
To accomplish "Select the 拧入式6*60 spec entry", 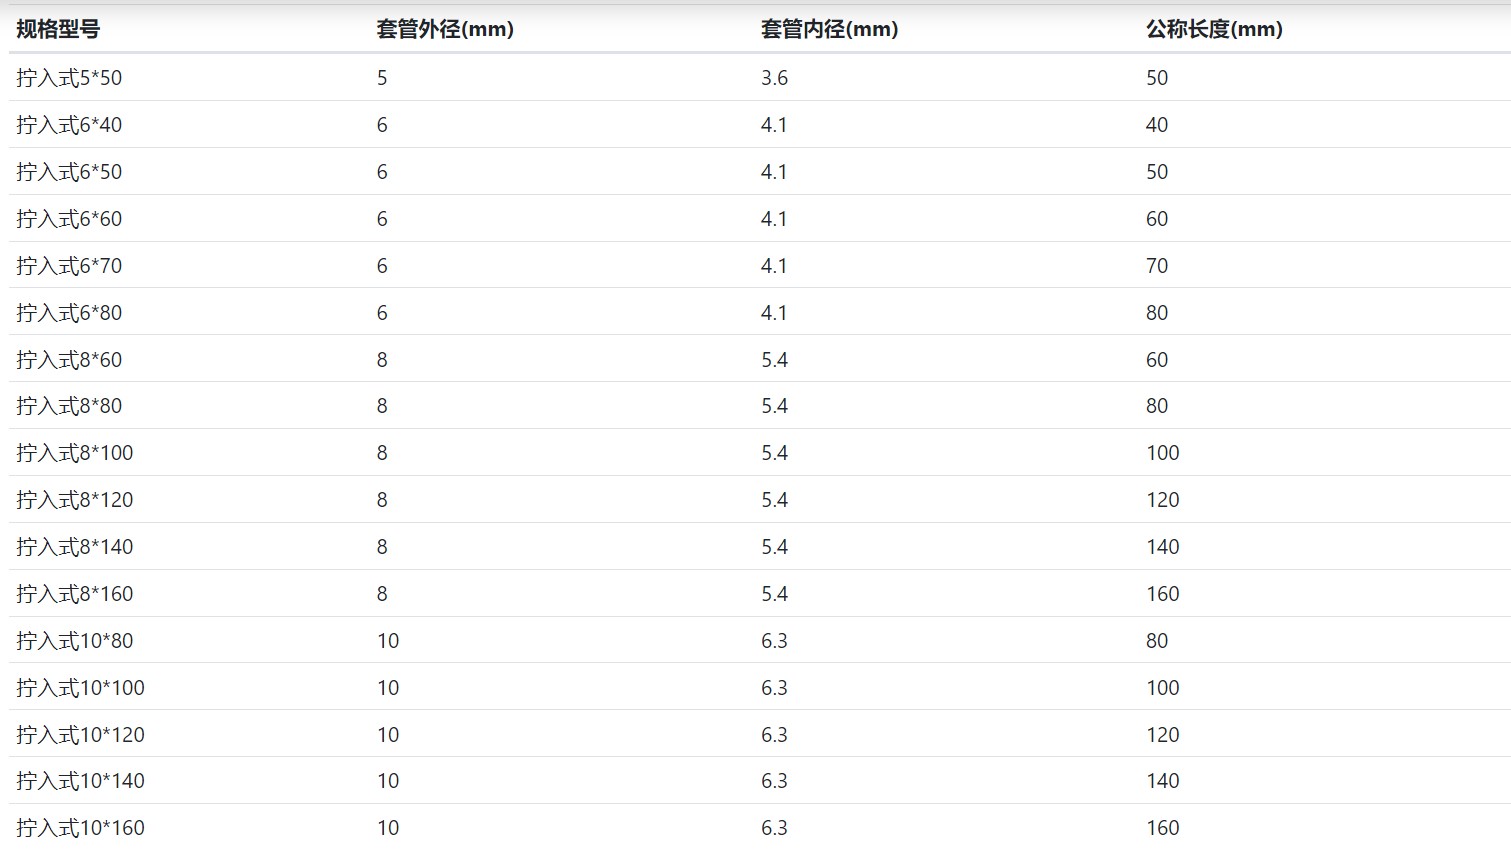I will coord(69,219).
